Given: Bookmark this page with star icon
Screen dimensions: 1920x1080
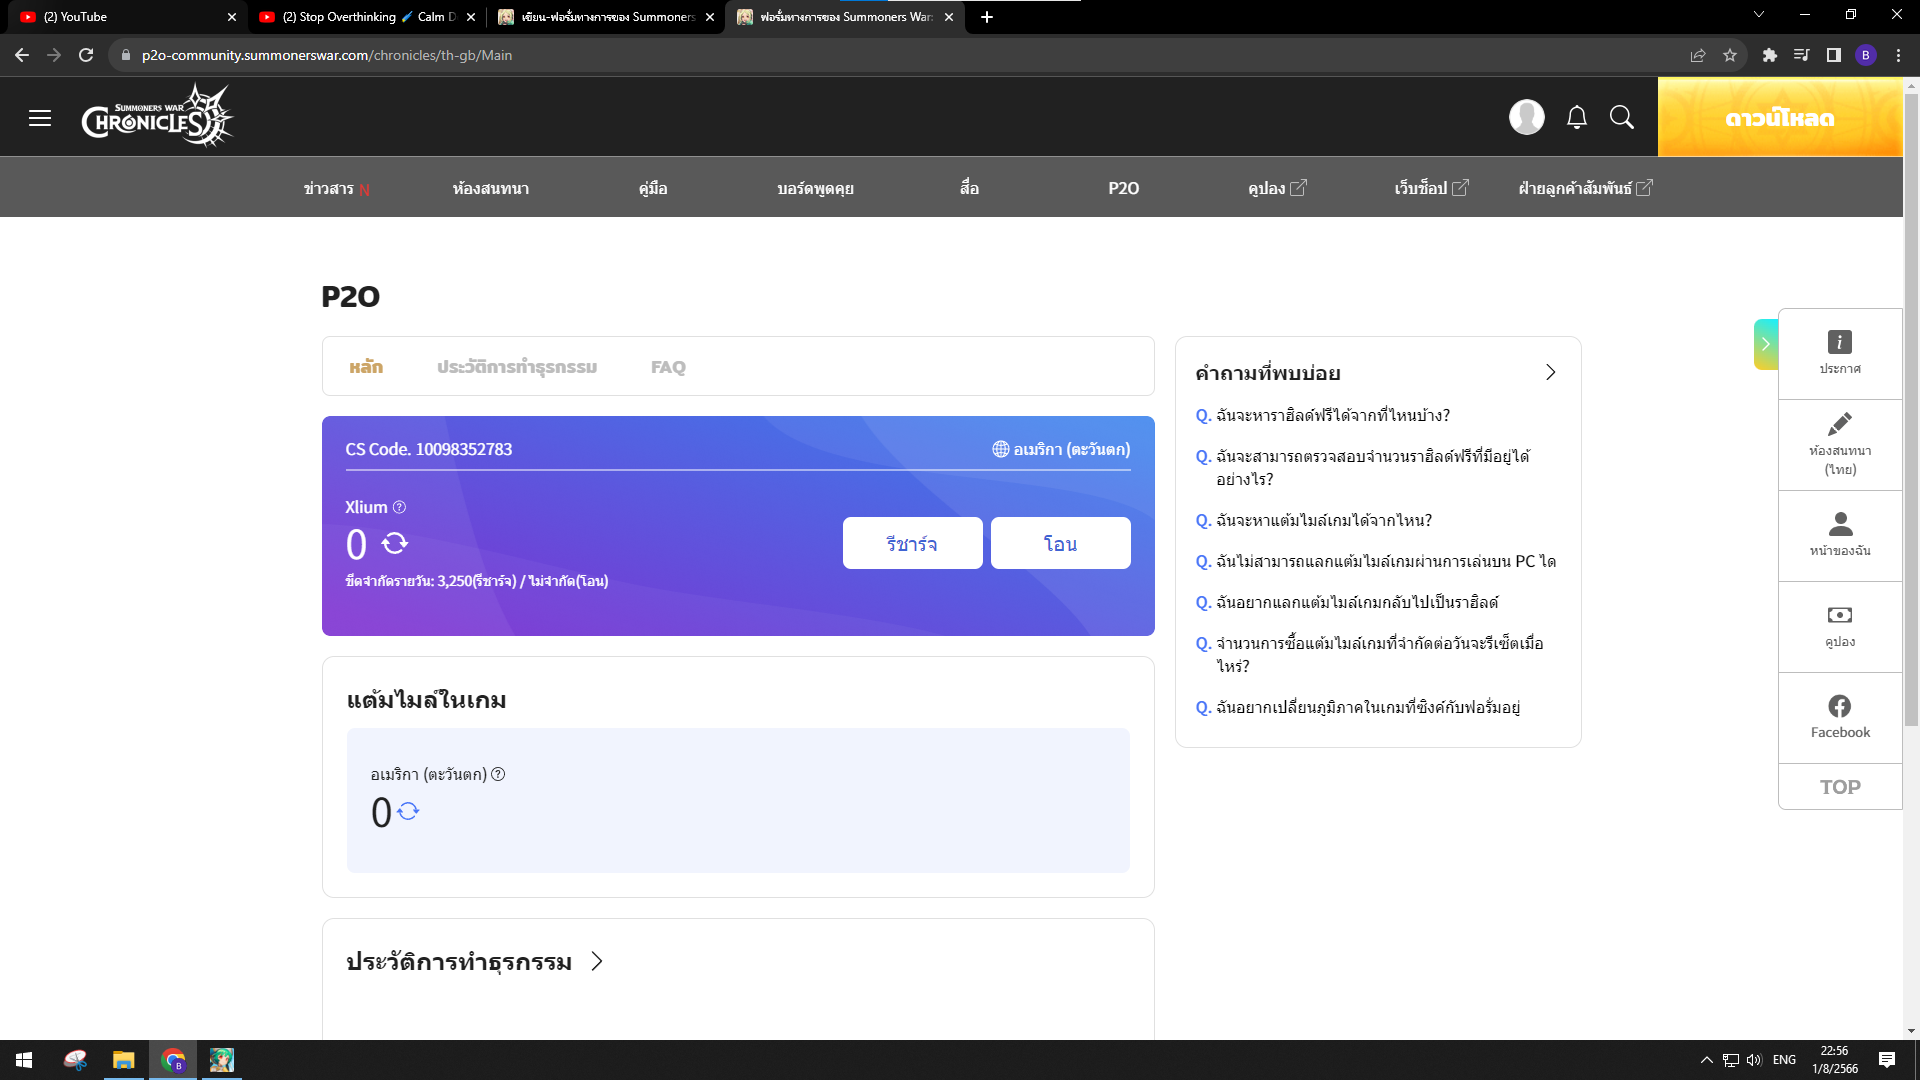Looking at the screenshot, I should pyautogui.click(x=1730, y=55).
